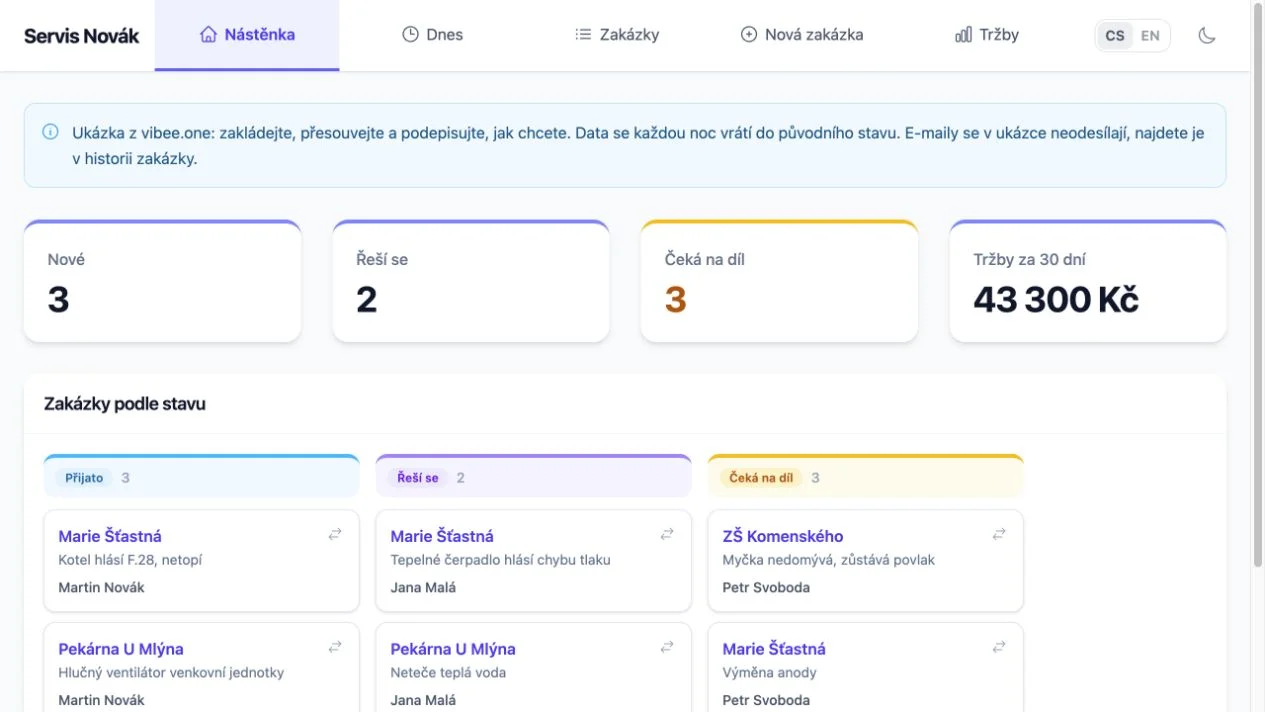Open Marie Šťastná order in Čeká na díl column
1265x712 pixels.
(x=774, y=650)
